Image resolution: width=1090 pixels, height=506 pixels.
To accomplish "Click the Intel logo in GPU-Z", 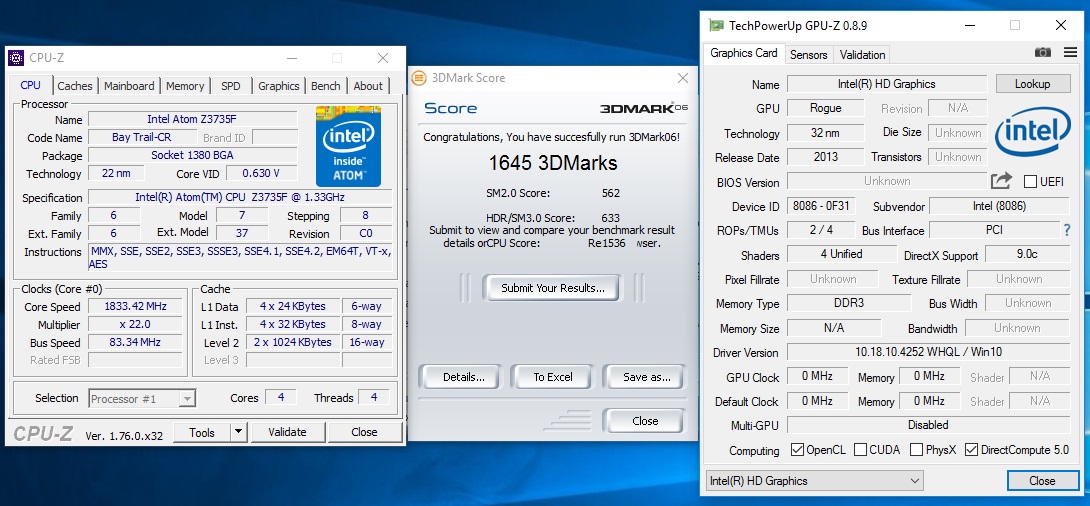I will pyautogui.click(x=1033, y=131).
